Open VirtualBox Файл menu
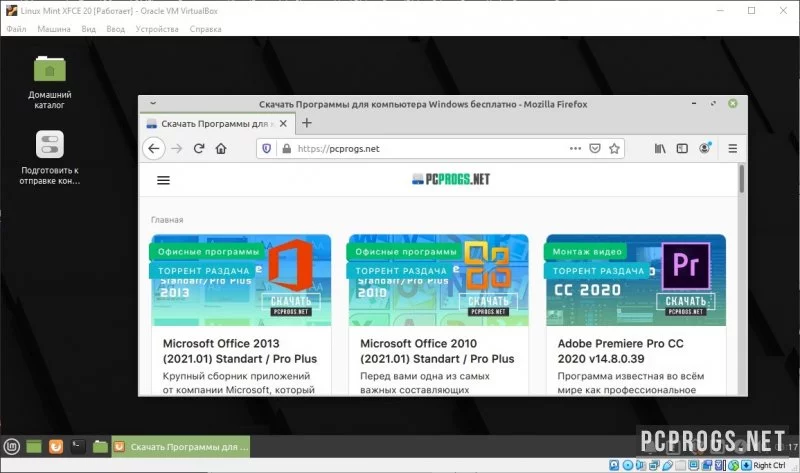800x473 pixels. (x=16, y=29)
